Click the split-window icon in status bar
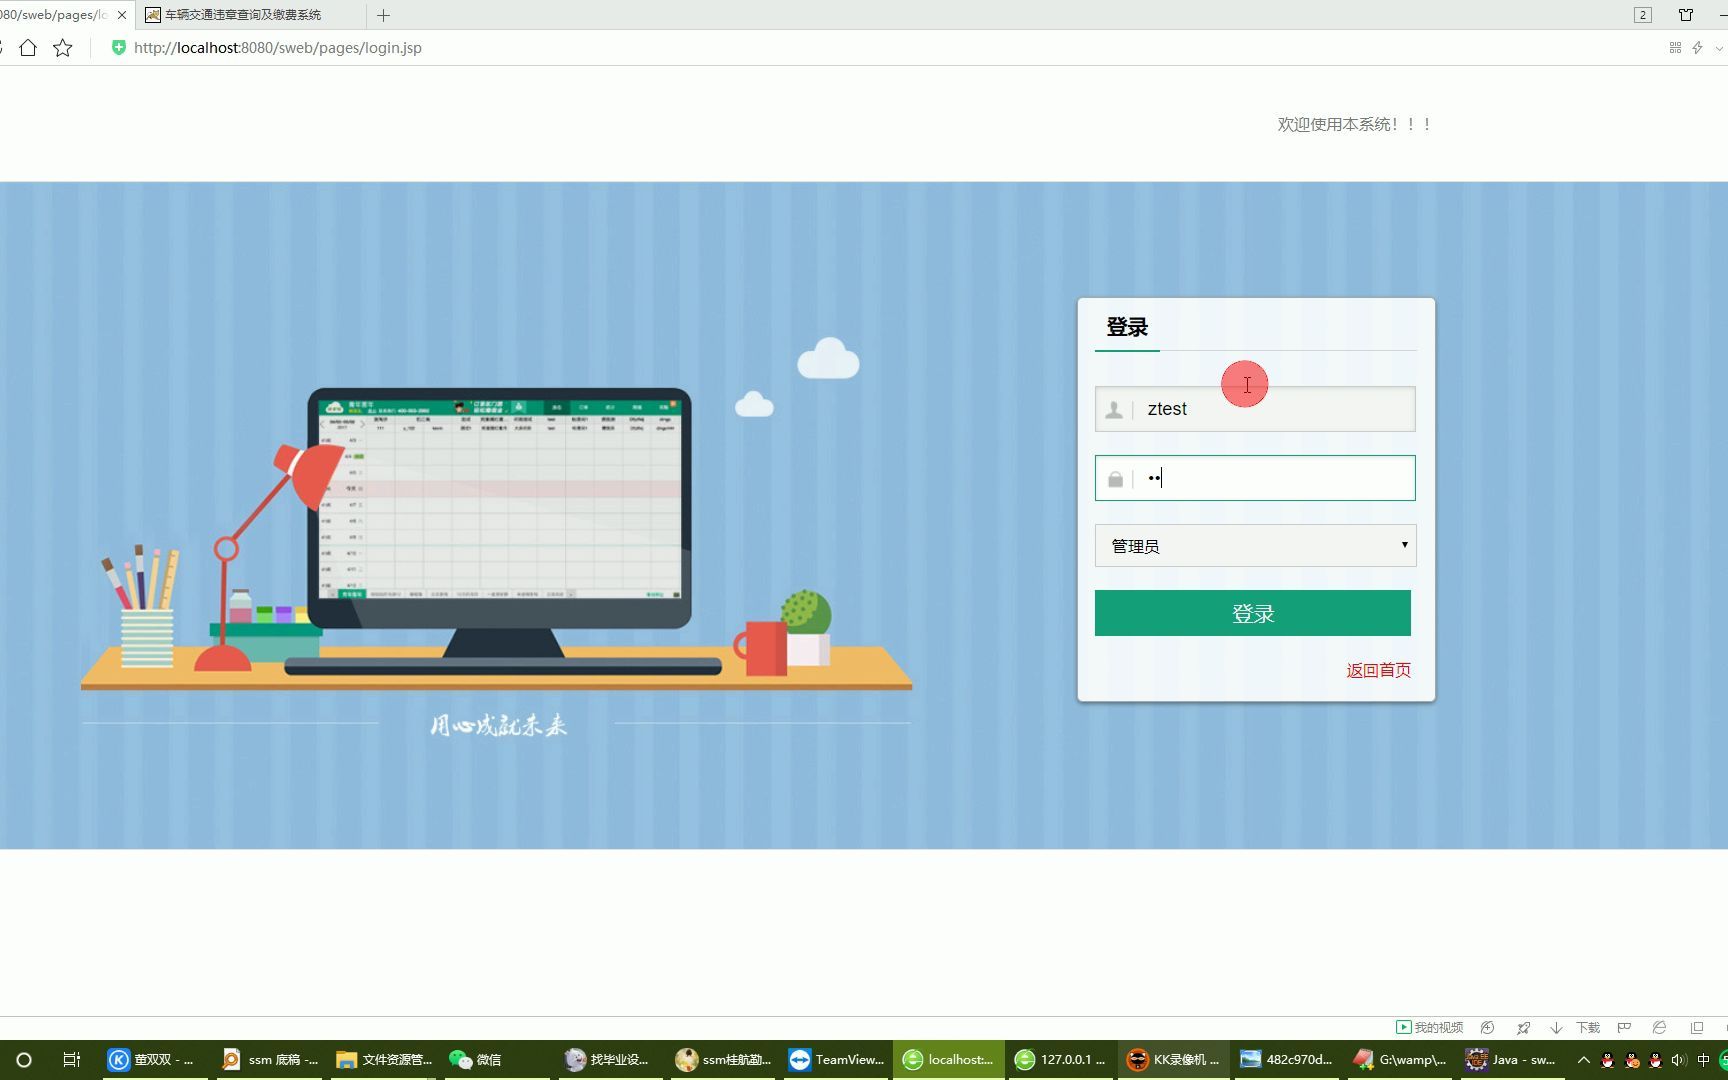Viewport: 1728px width, 1080px height. [x=1697, y=1027]
